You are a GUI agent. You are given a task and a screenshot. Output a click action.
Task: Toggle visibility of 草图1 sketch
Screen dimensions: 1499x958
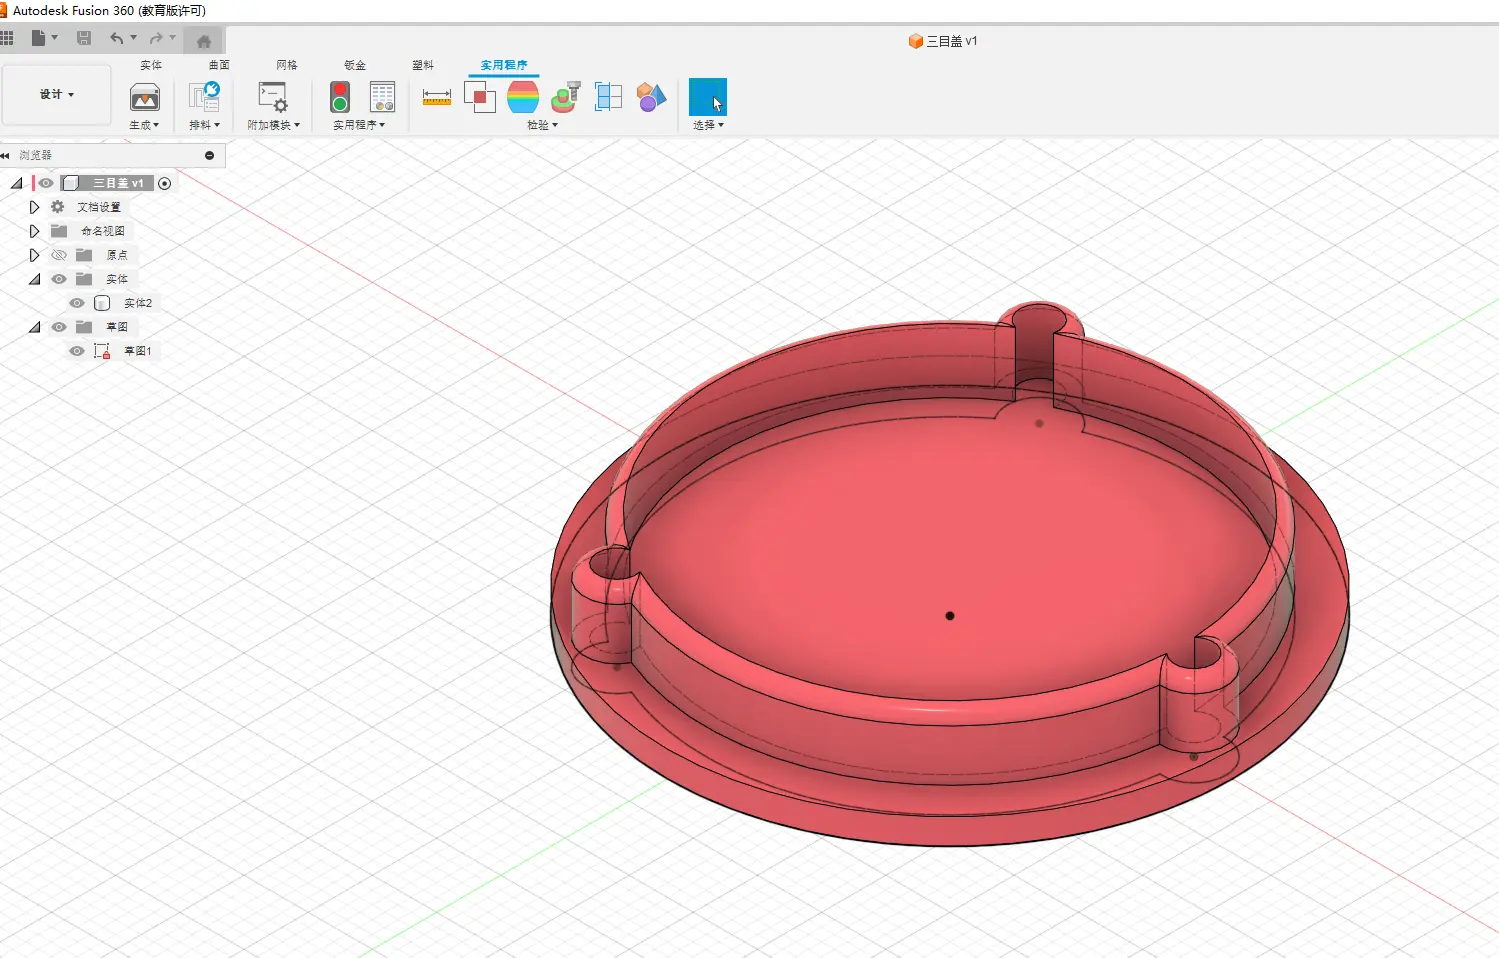click(77, 351)
